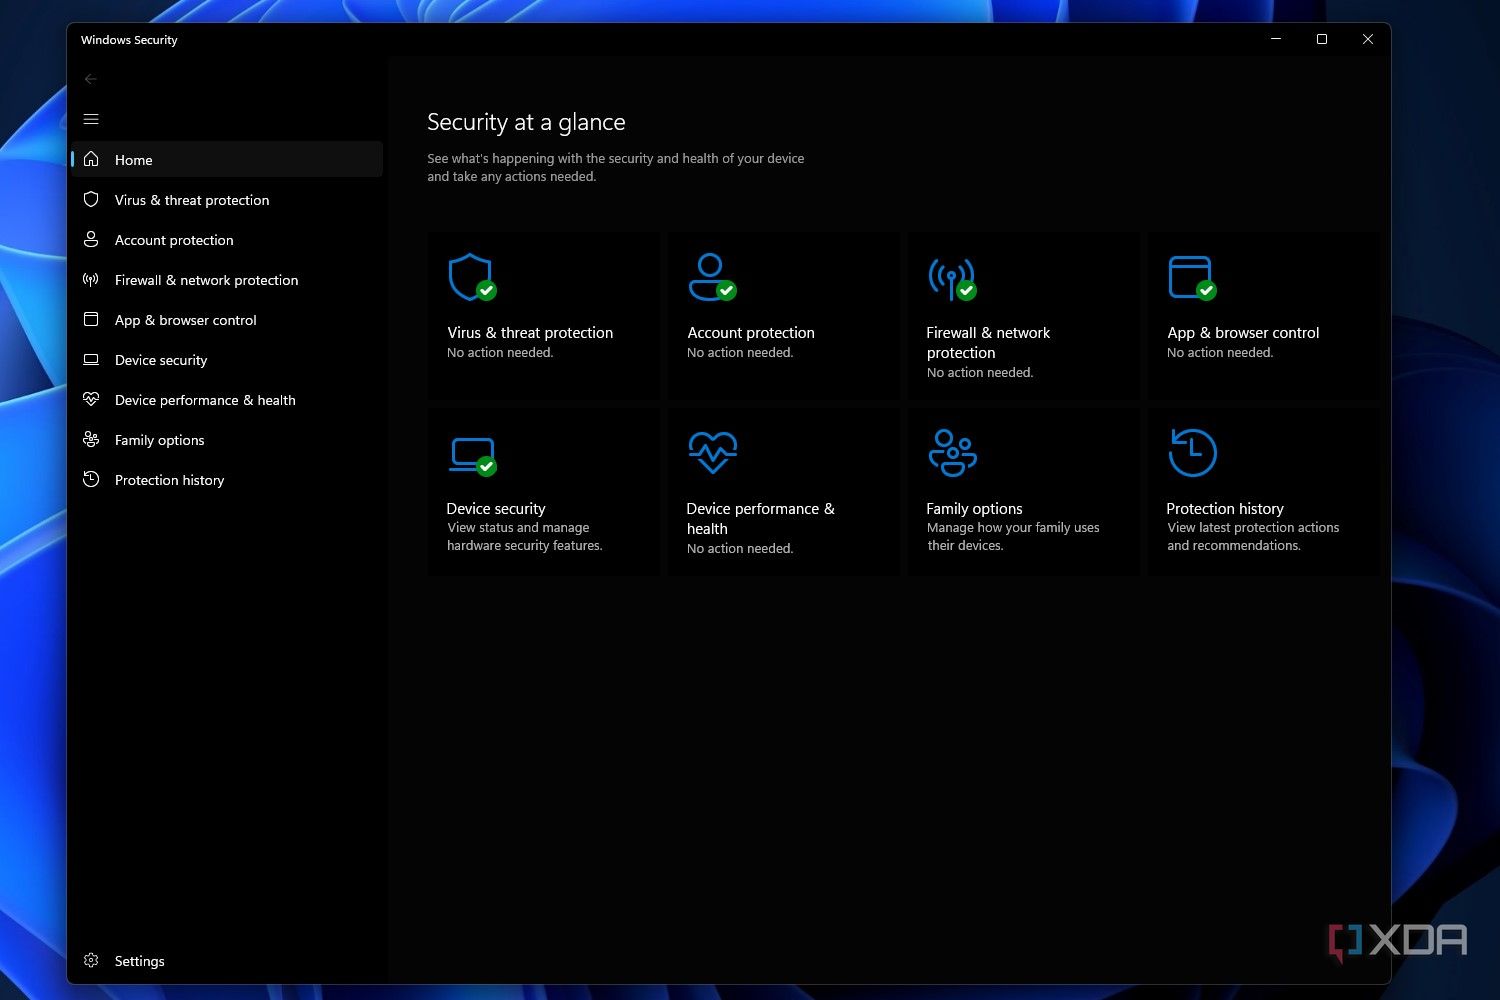
Task: Go to Home in the sidebar
Action: 134,160
